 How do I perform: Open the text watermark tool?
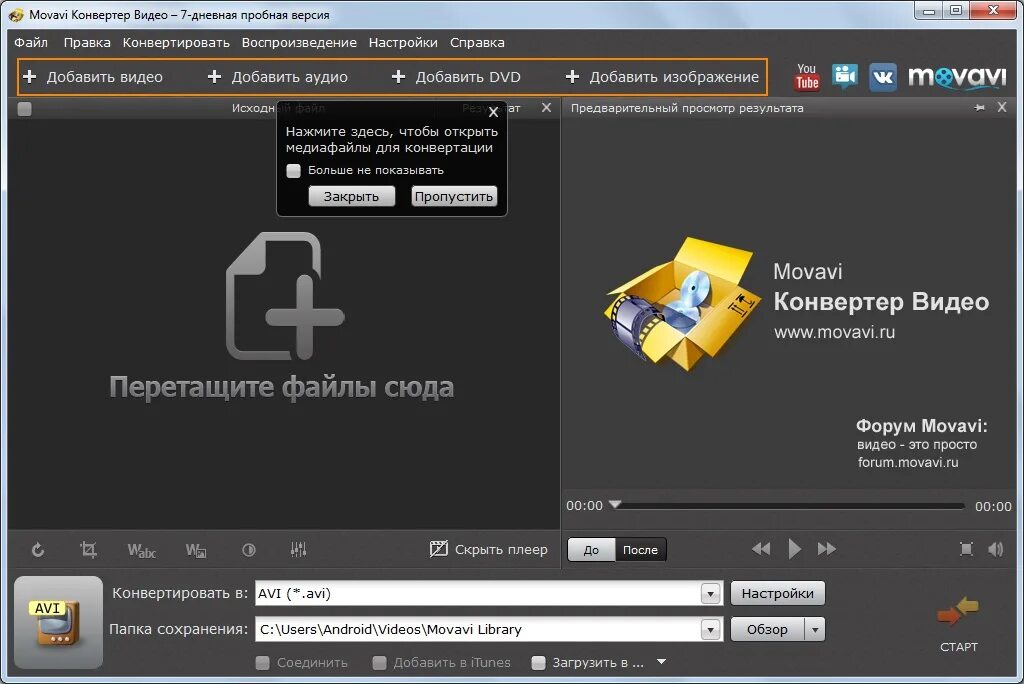coord(141,551)
